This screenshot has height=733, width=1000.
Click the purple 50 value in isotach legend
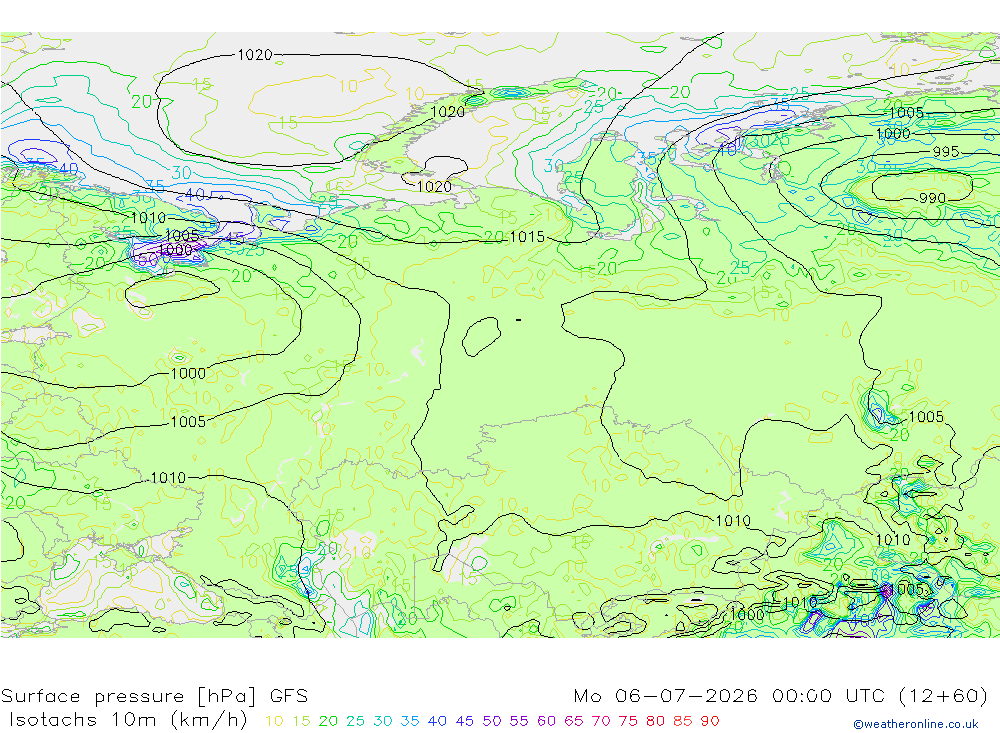(492, 721)
